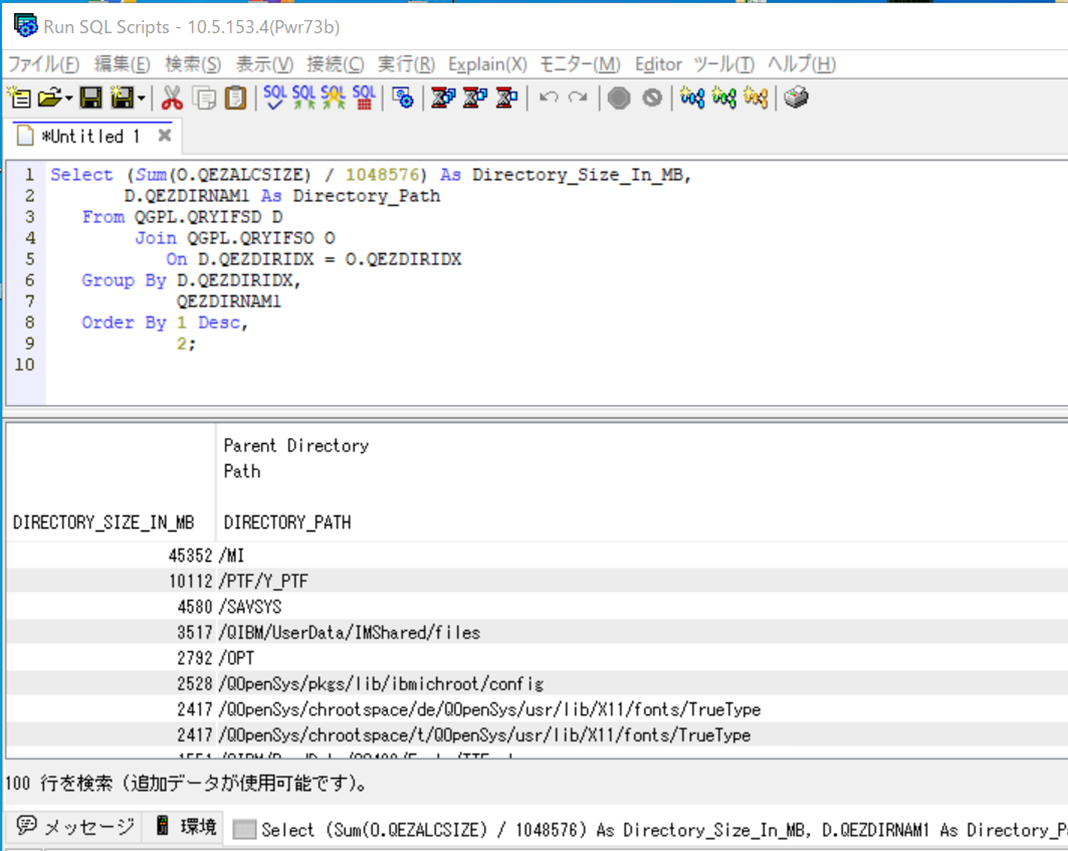Click the first hourglass Run All icon
Image resolution: width=1068 pixels, height=851 pixels.
point(443,98)
